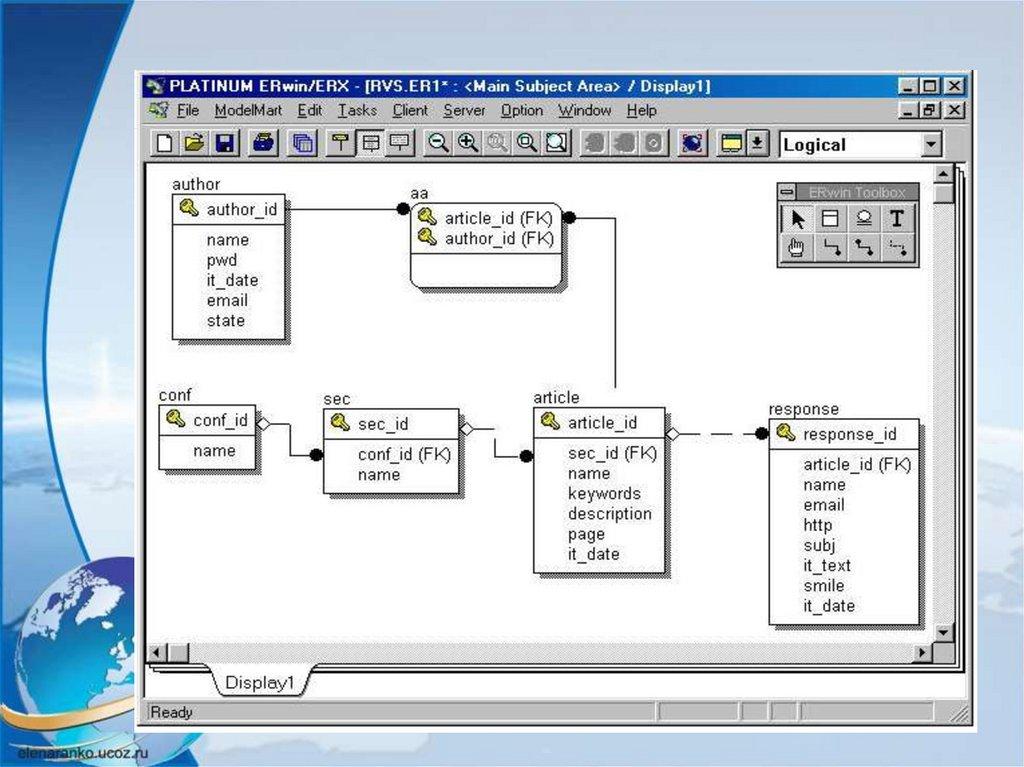Toggle the attribute-level display button
The width and height of the screenshot is (1024, 767).
(371, 144)
